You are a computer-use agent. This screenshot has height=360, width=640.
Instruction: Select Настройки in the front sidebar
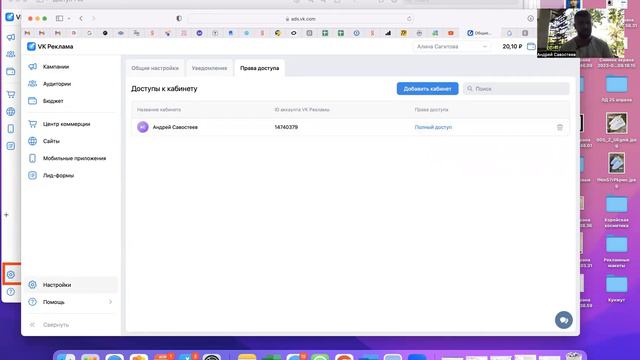tap(71, 284)
